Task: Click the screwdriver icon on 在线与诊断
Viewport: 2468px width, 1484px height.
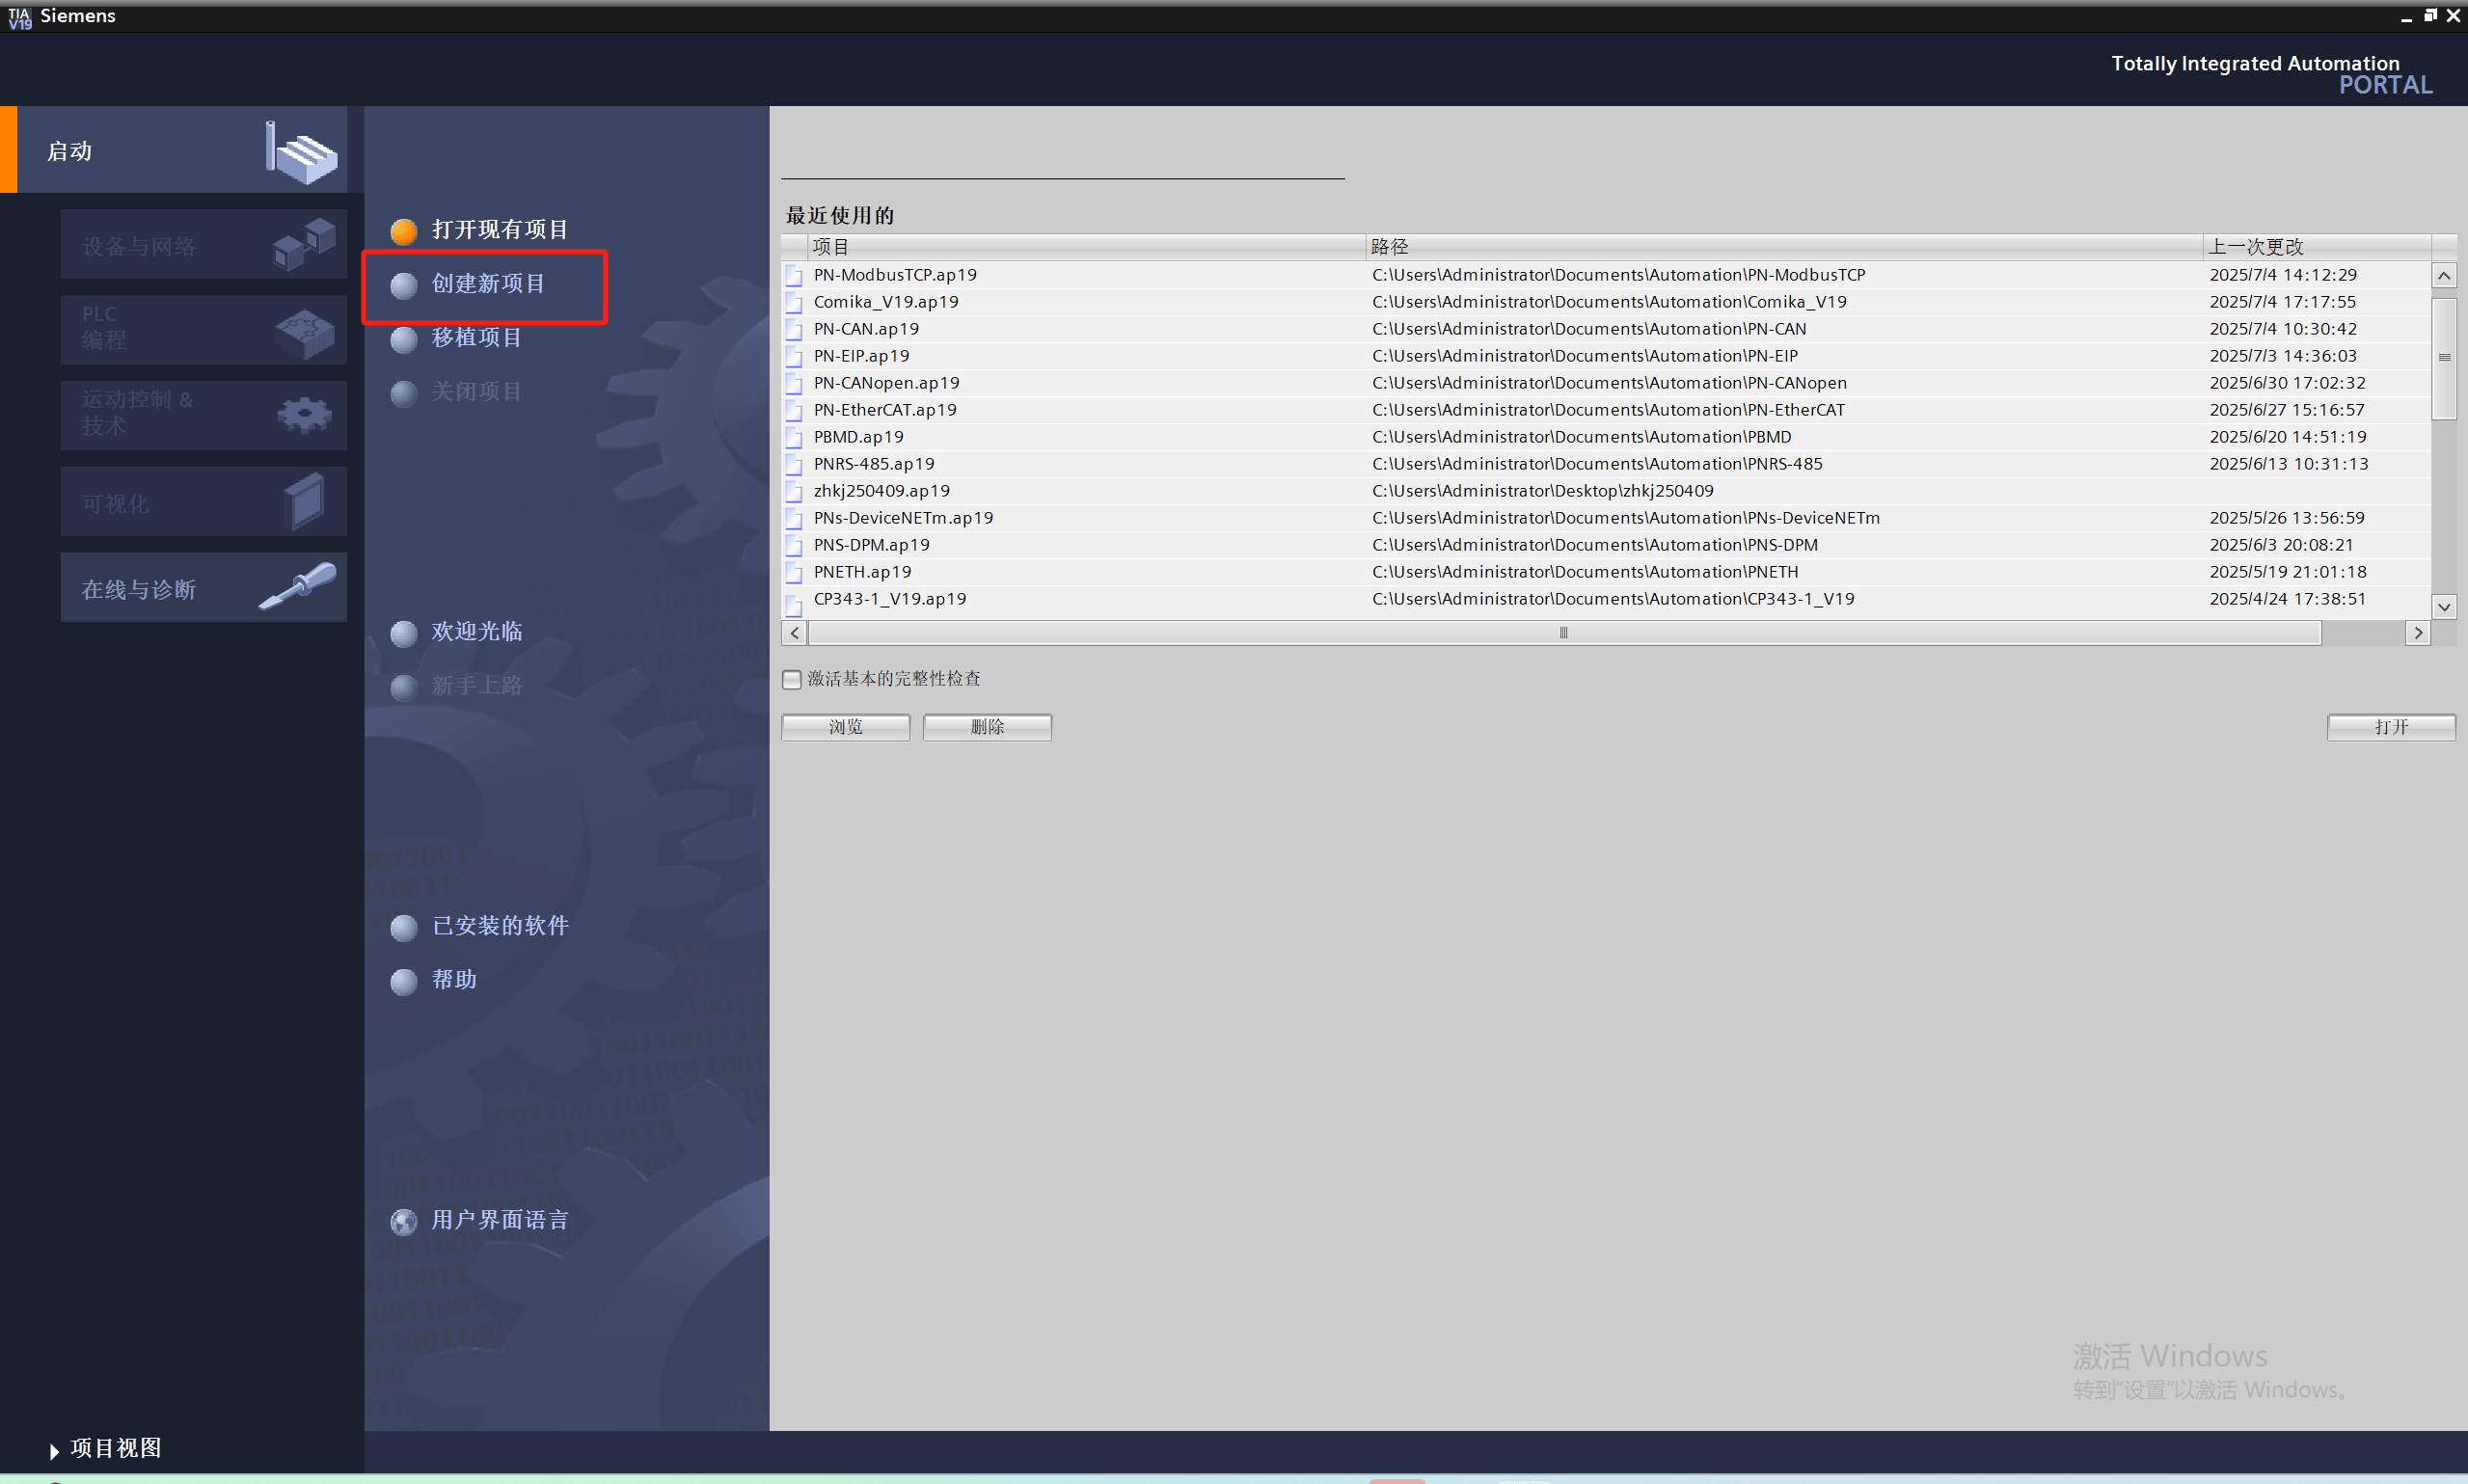Action: (x=298, y=586)
